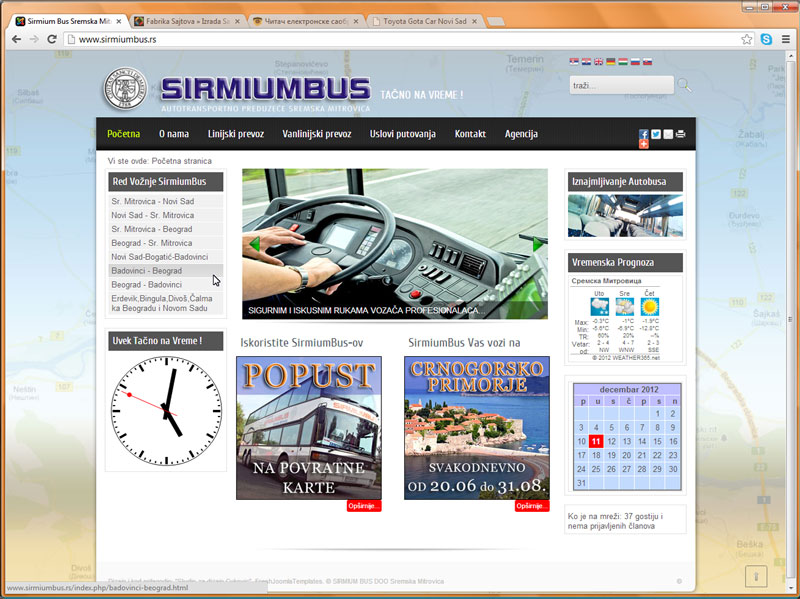Click the email share envelope icon
The height and width of the screenshot is (599, 800).
[x=668, y=134]
